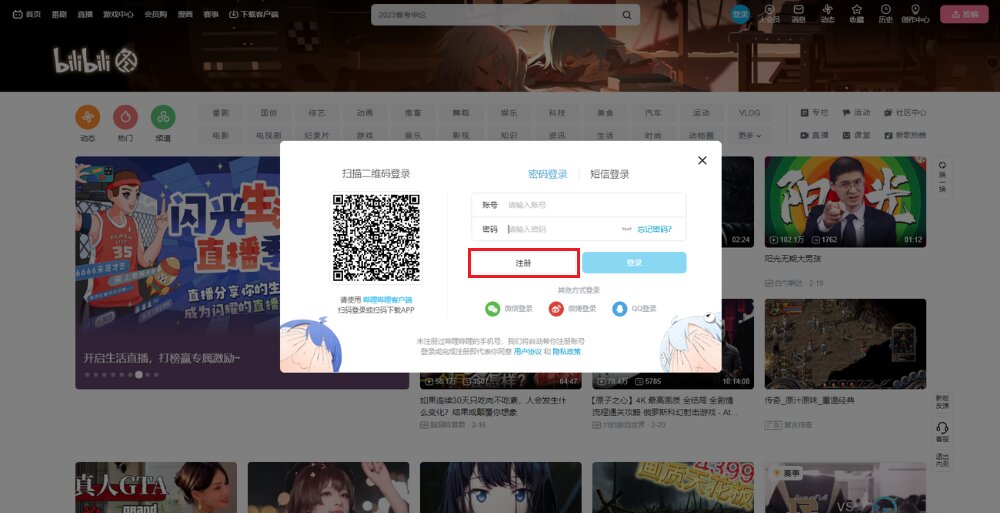
Task: Click WeChat 微信登录 icon
Action: coord(492,309)
